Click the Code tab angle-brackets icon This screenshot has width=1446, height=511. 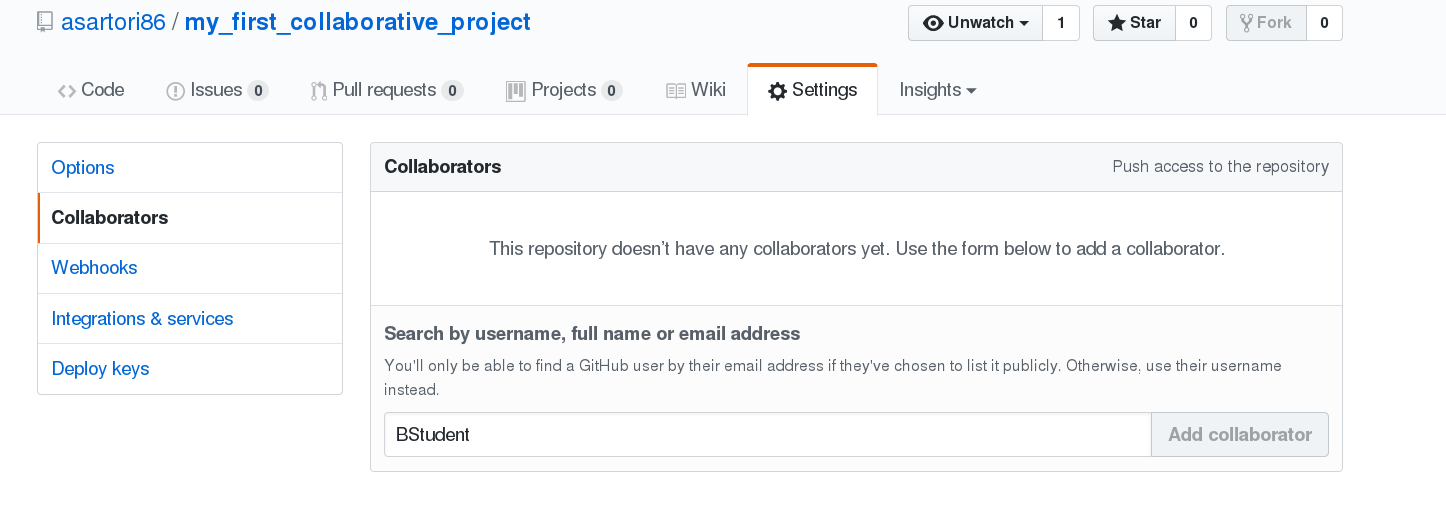(67, 91)
